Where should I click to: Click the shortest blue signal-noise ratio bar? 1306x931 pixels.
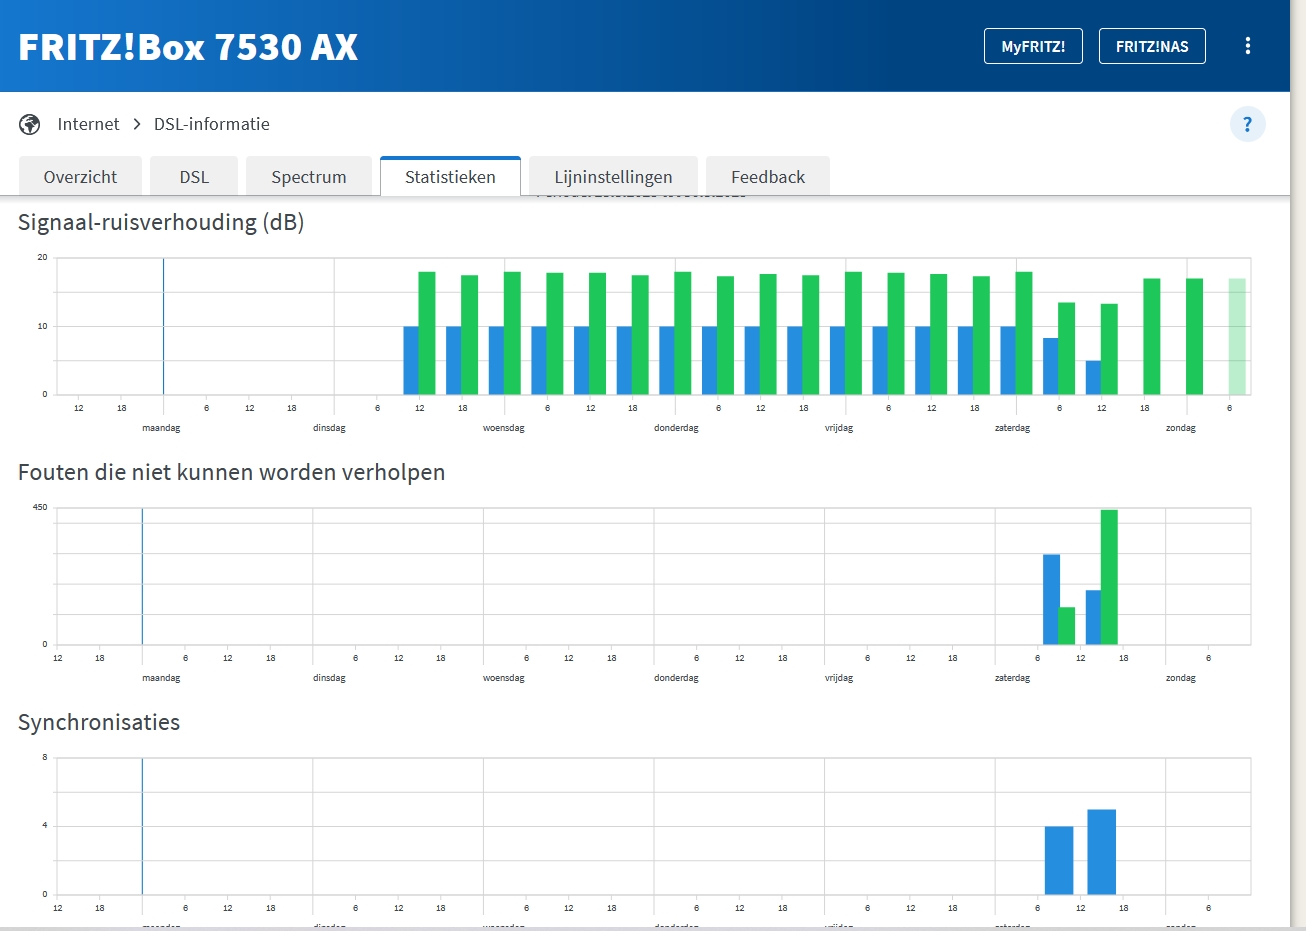click(x=1093, y=377)
